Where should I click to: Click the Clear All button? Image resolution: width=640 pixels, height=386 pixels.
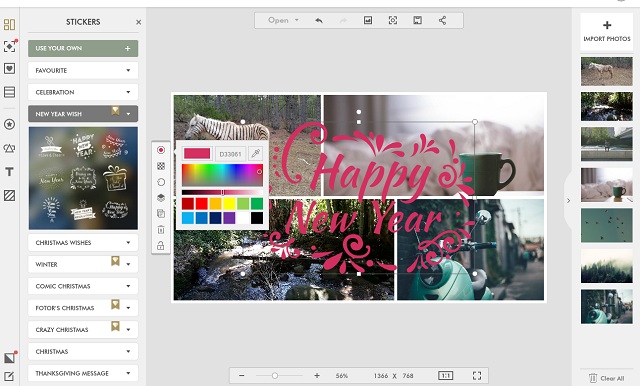[607, 378]
